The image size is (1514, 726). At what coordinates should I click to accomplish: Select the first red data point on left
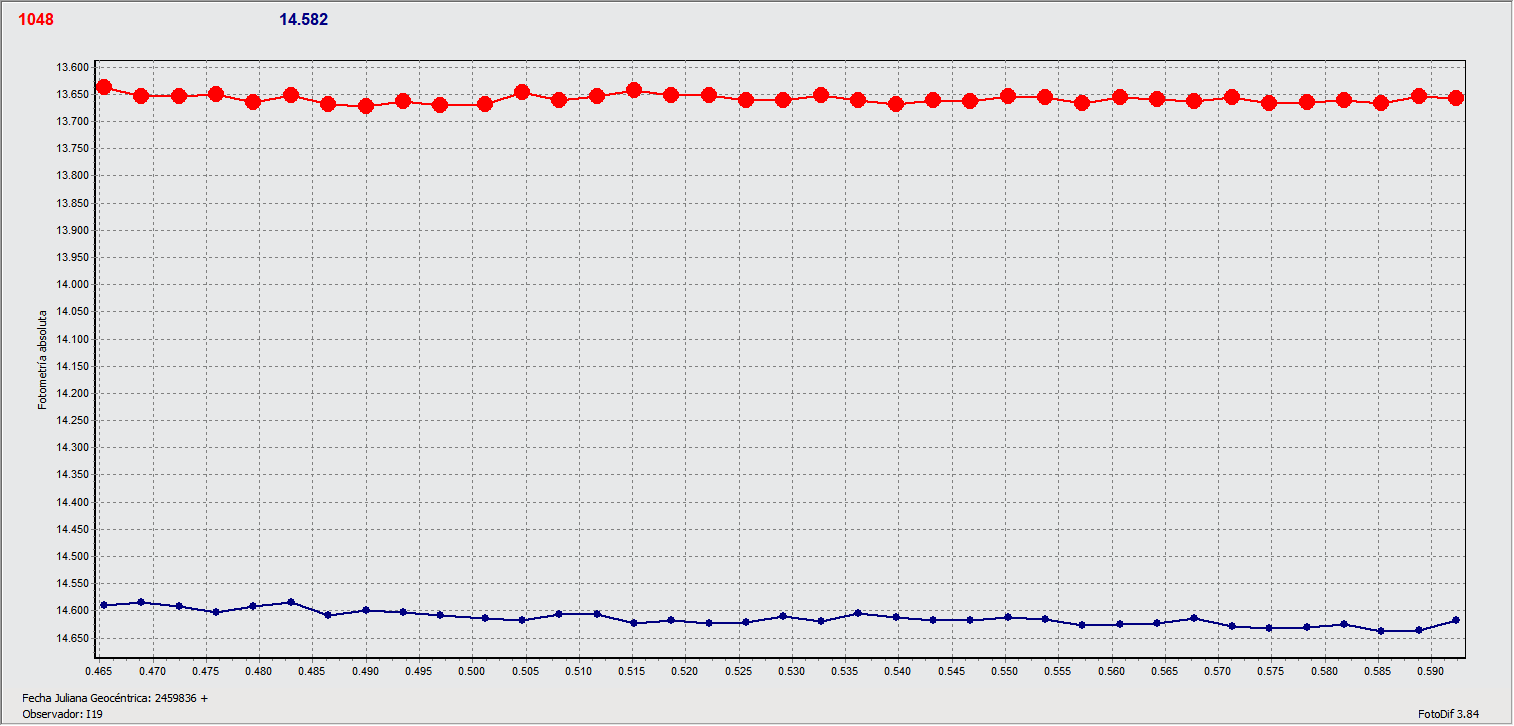click(x=103, y=88)
